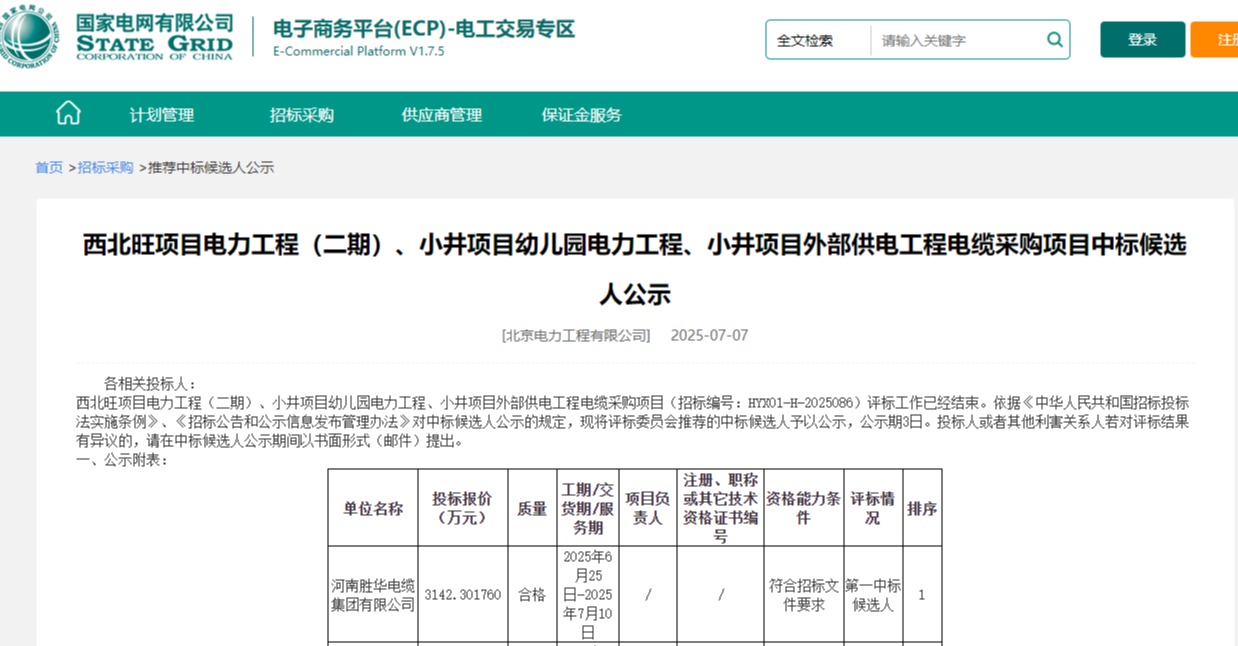Go to home via house icon
The image size is (1238, 646).
[68, 114]
